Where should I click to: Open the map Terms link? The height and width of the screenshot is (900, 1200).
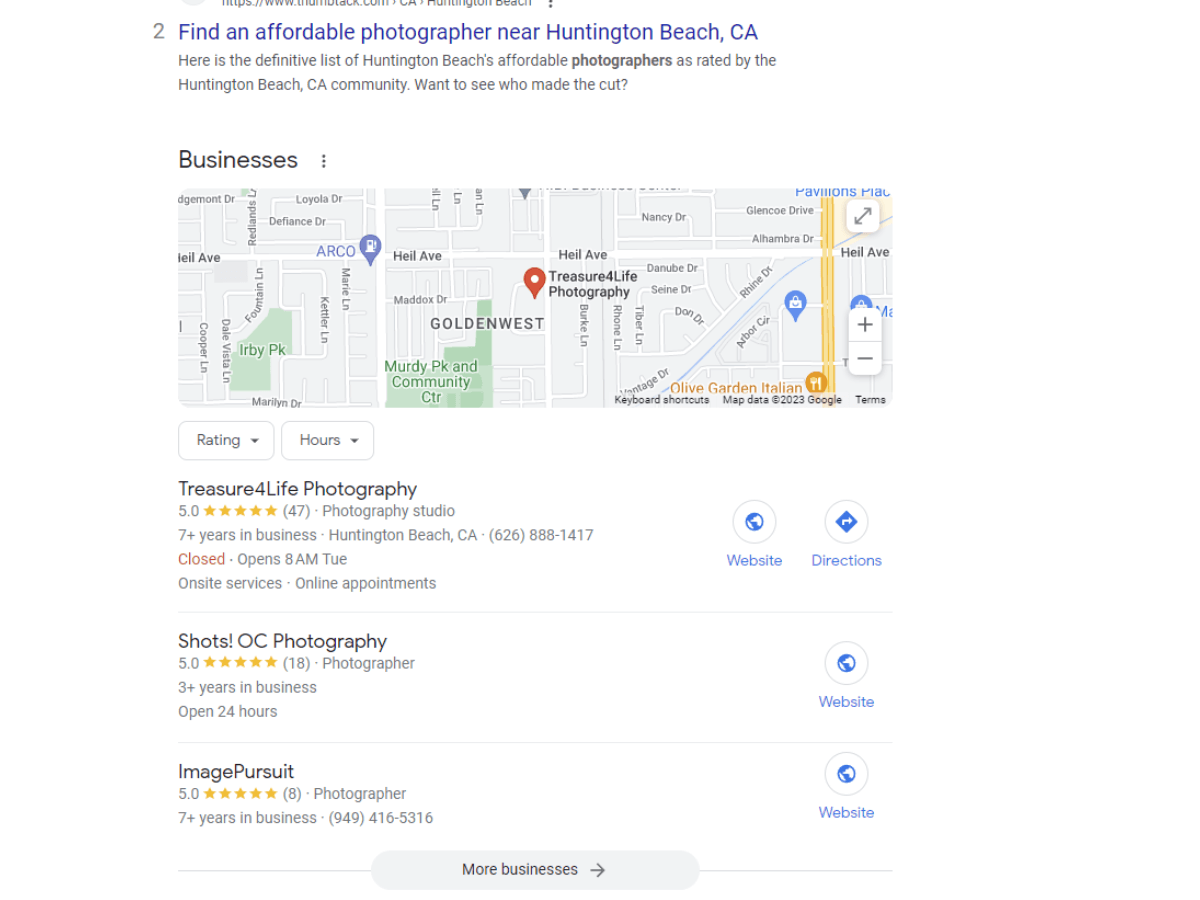(x=870, y=400)
